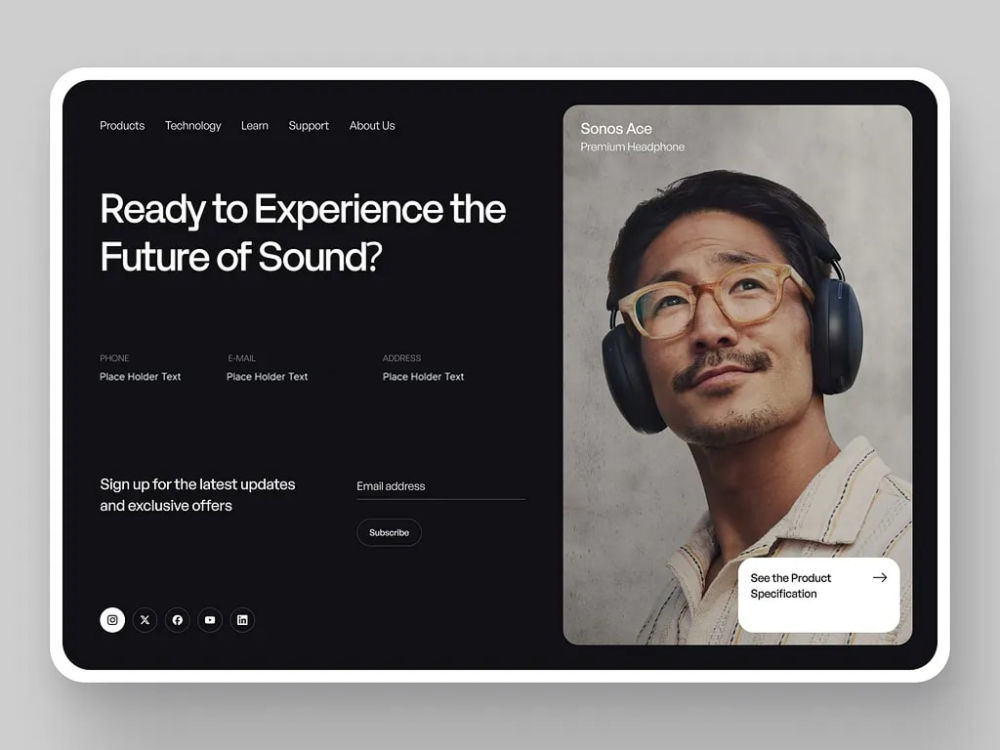
Task: Open the Instagram social icon
Action: 112,620
